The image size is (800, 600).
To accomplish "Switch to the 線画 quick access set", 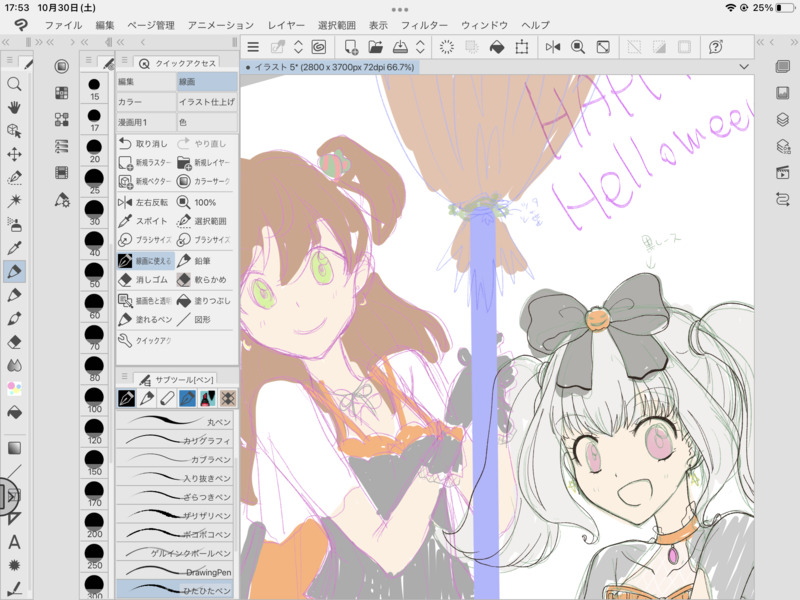I will tap(207, 82).
